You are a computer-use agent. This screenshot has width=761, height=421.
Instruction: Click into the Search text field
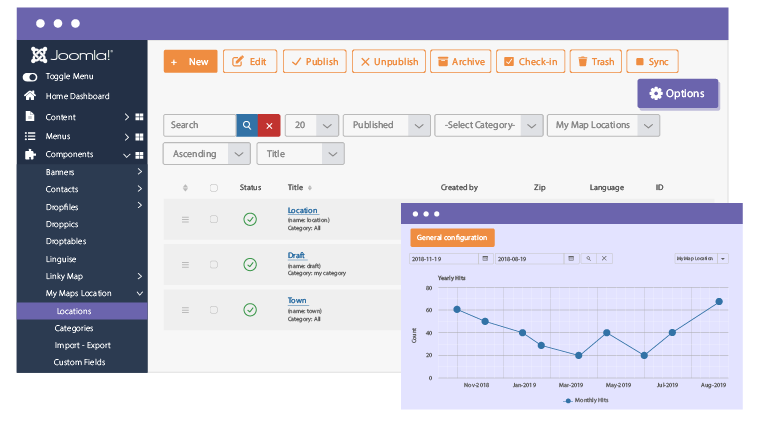(x=198, y=125)
